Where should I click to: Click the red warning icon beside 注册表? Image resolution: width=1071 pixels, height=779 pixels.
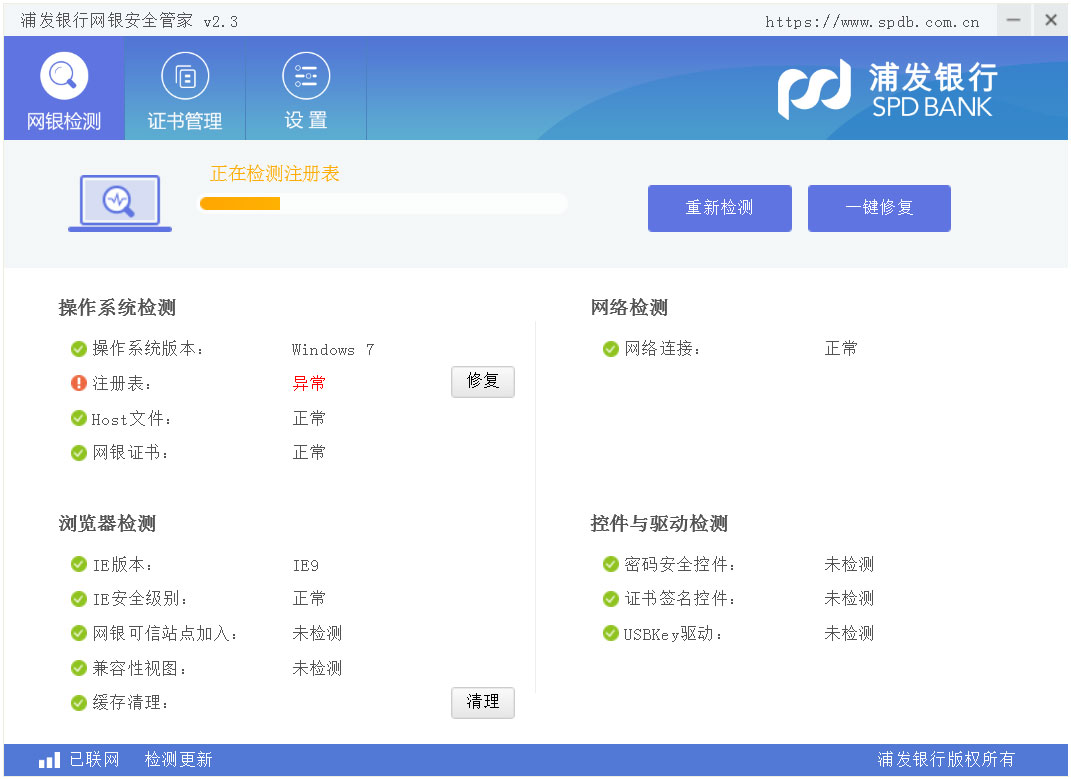point(79,383)
